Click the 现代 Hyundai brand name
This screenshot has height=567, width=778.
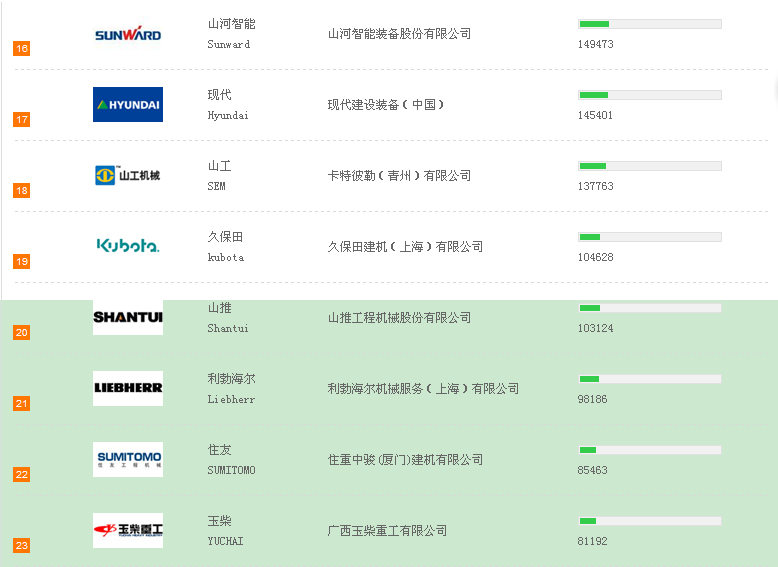220,95
